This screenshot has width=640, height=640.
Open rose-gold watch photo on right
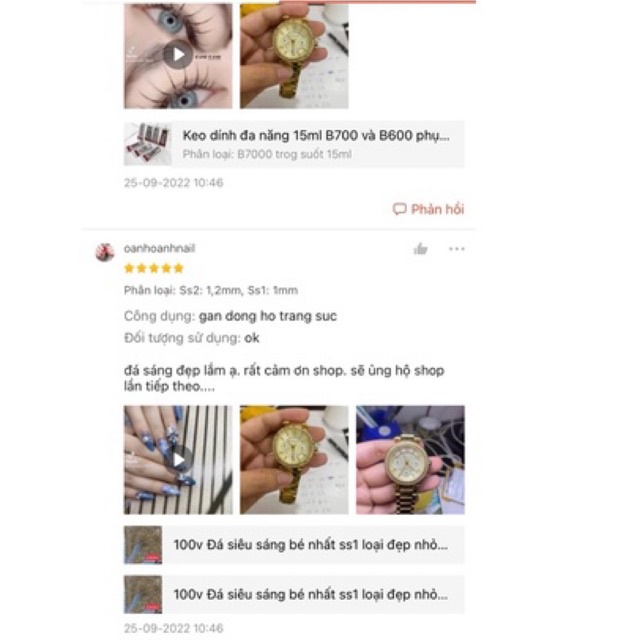pos(410,460)
